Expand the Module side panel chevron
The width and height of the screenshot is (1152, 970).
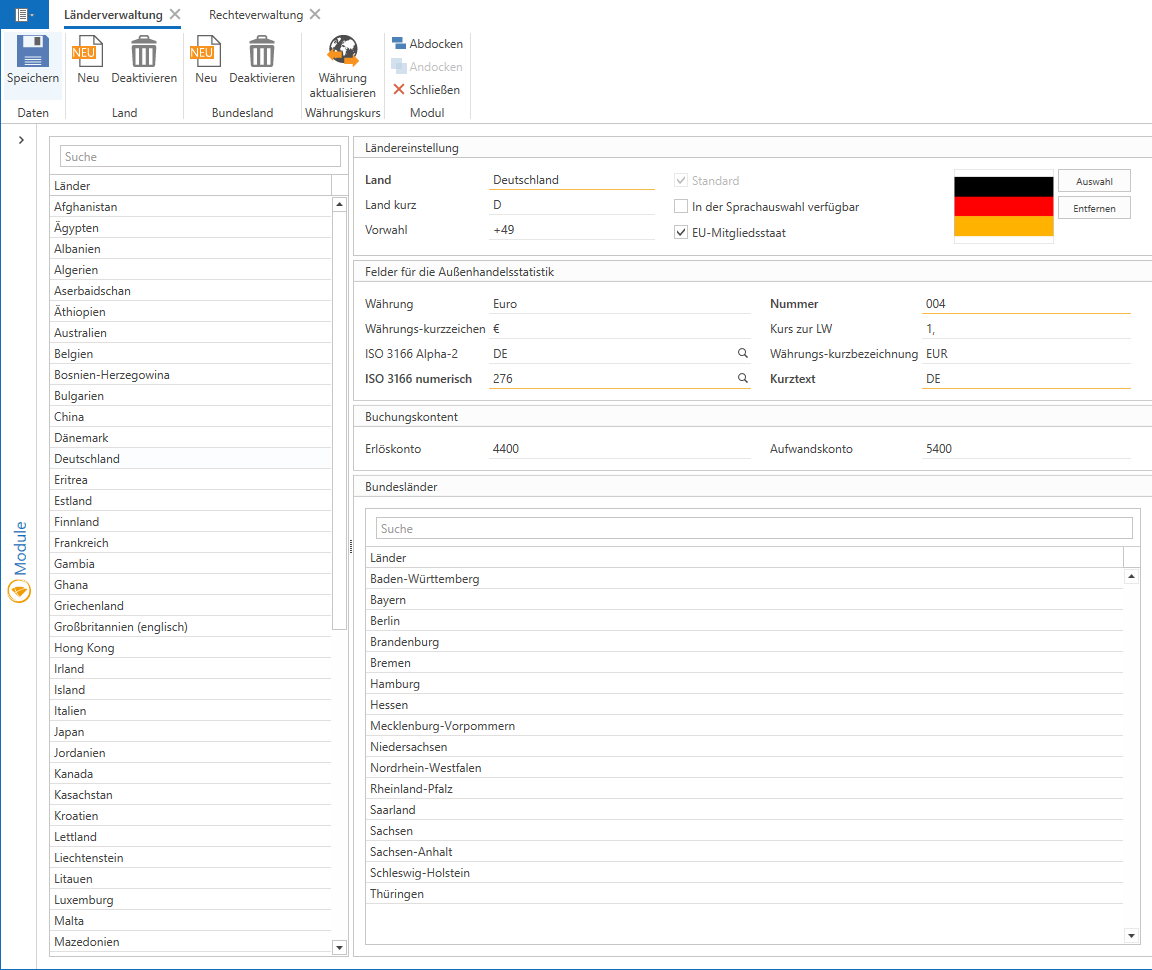(x=21, y=141)
